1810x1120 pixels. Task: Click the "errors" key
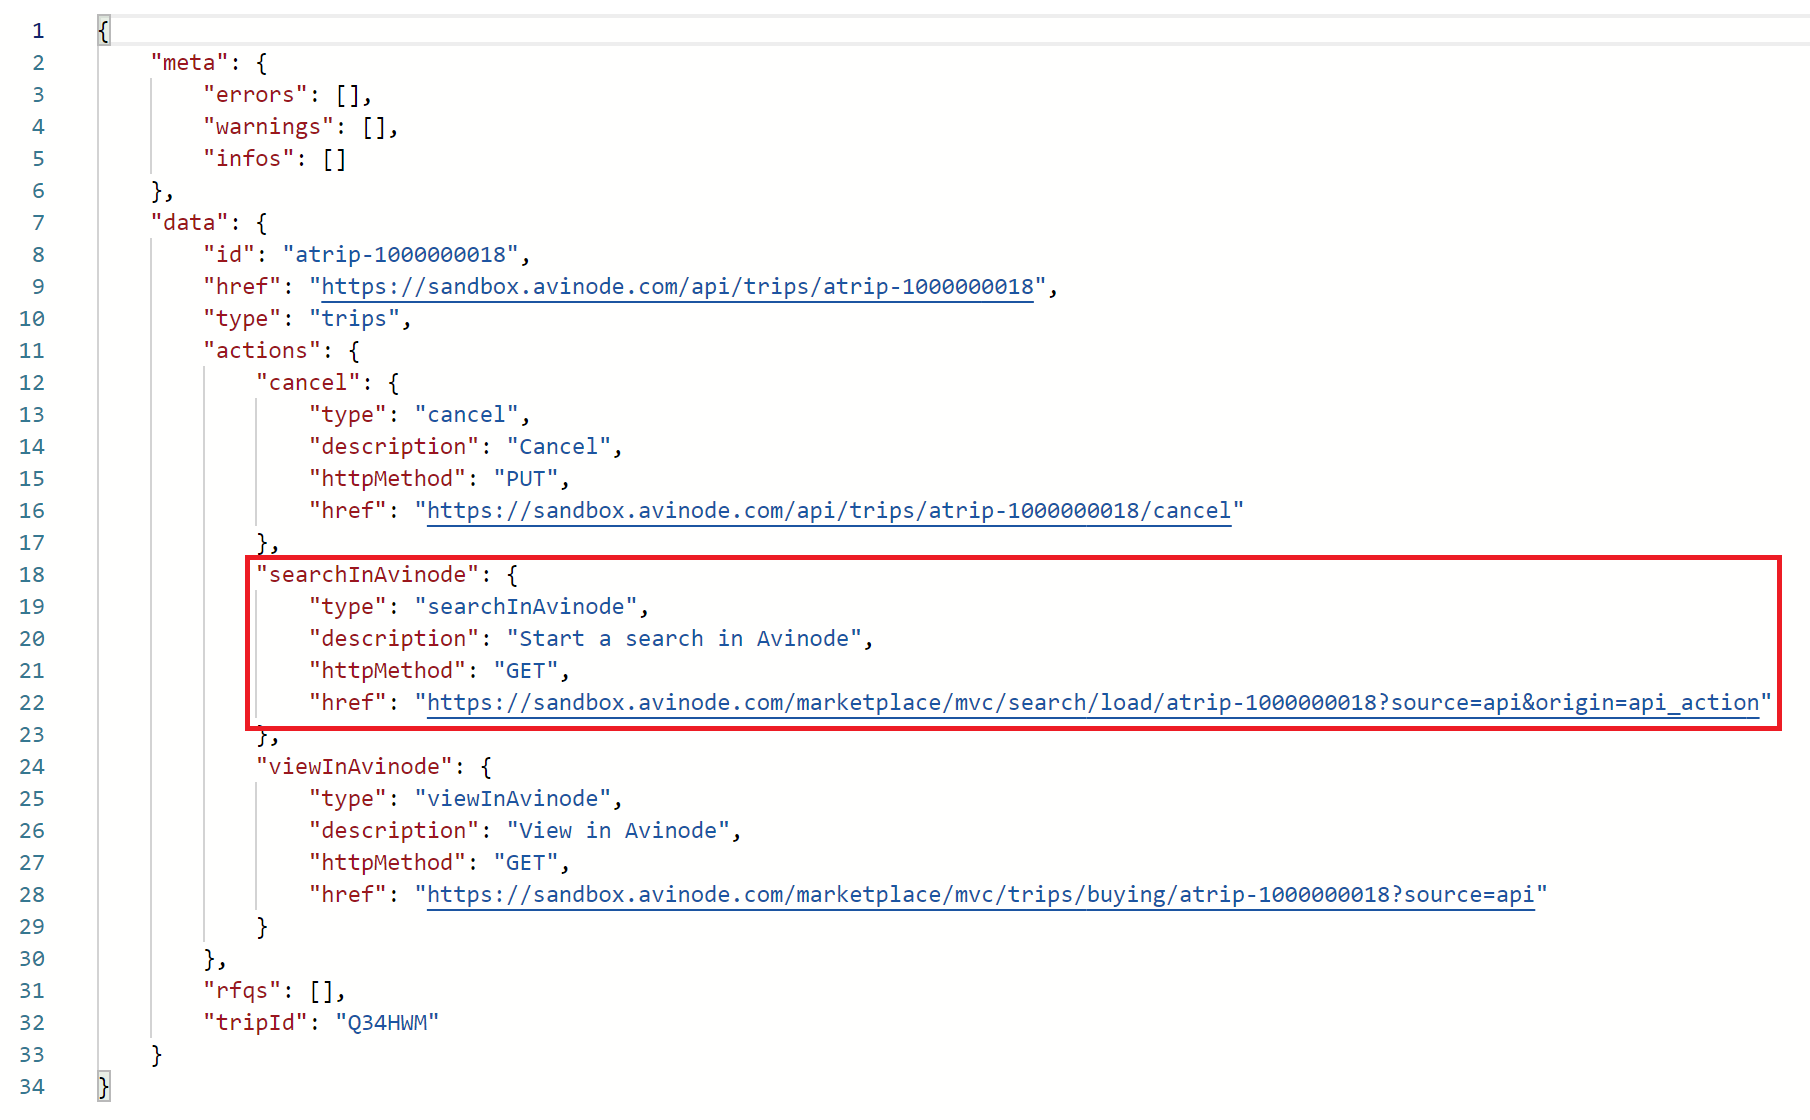pos(255,95)
